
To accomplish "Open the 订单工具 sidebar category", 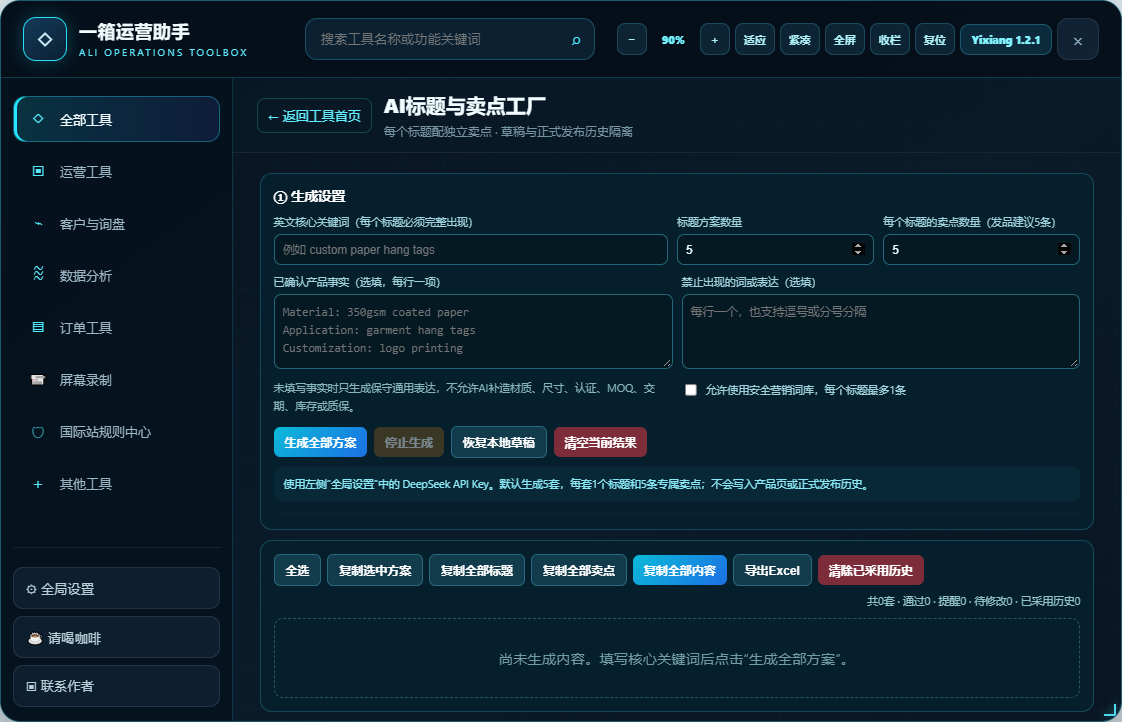I will coord(117,327).
